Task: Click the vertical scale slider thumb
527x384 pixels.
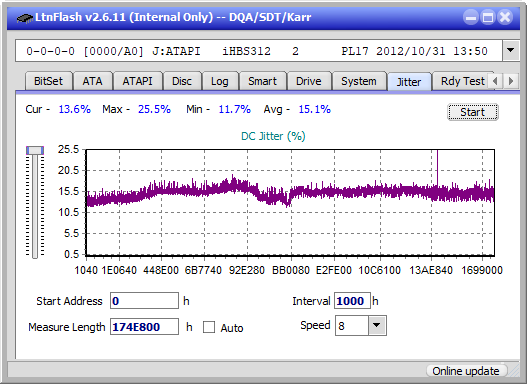Action: click(x=35, y=150)
